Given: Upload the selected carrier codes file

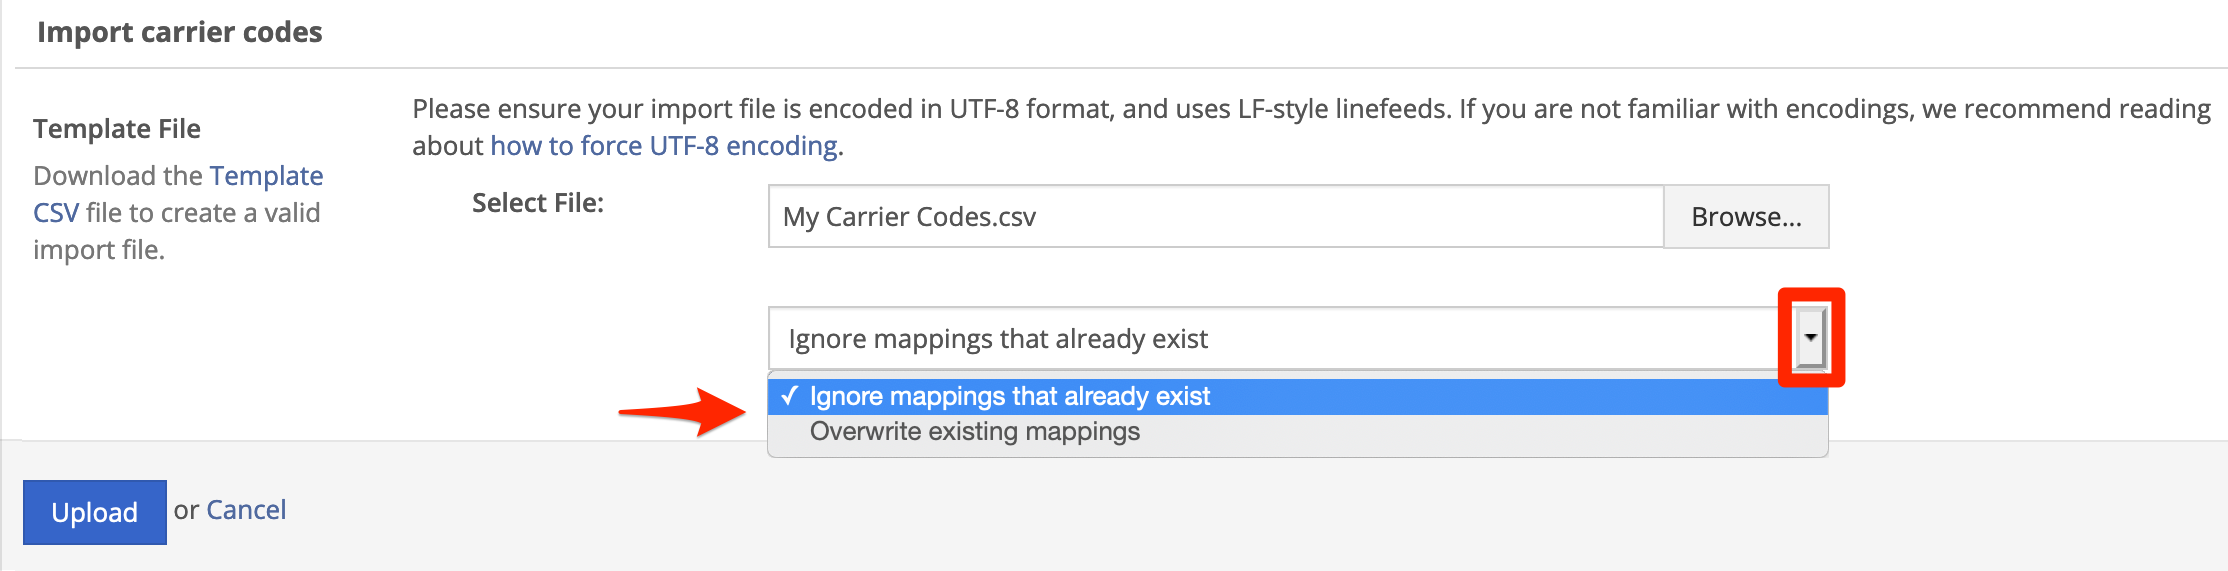Looking at the screenshot, I should click(95, 512).
